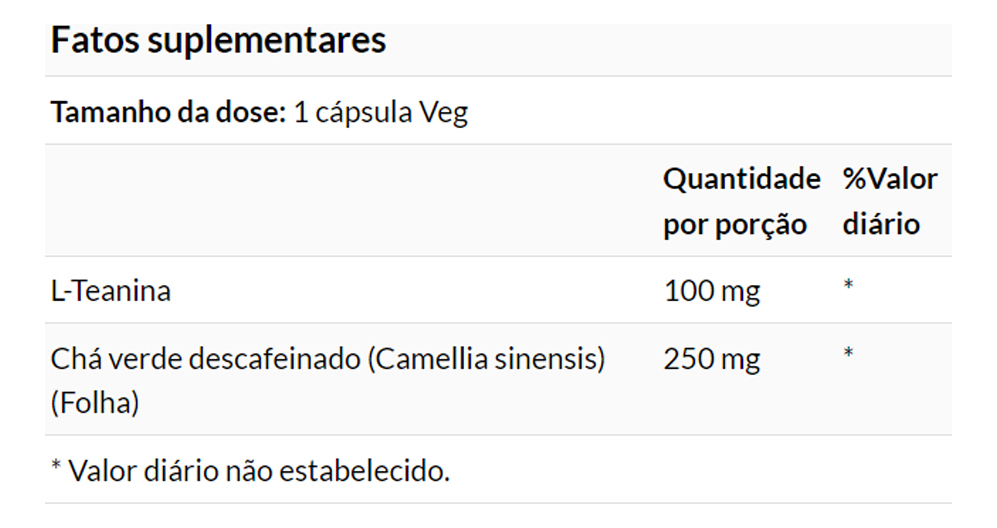The width and height of the screenshot is (997, 528).
Task: Click the asterisk starting the footnote
Action: [56, 467]
